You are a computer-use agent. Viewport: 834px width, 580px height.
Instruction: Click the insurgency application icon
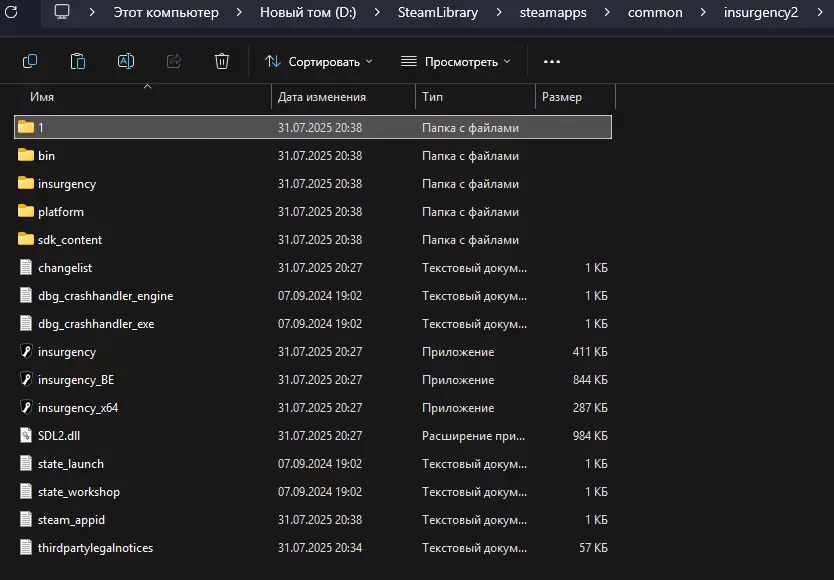coord(26,351)
